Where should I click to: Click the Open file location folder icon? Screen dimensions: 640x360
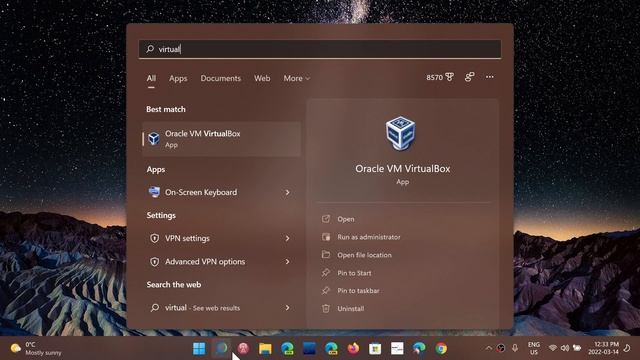[326, 255]
